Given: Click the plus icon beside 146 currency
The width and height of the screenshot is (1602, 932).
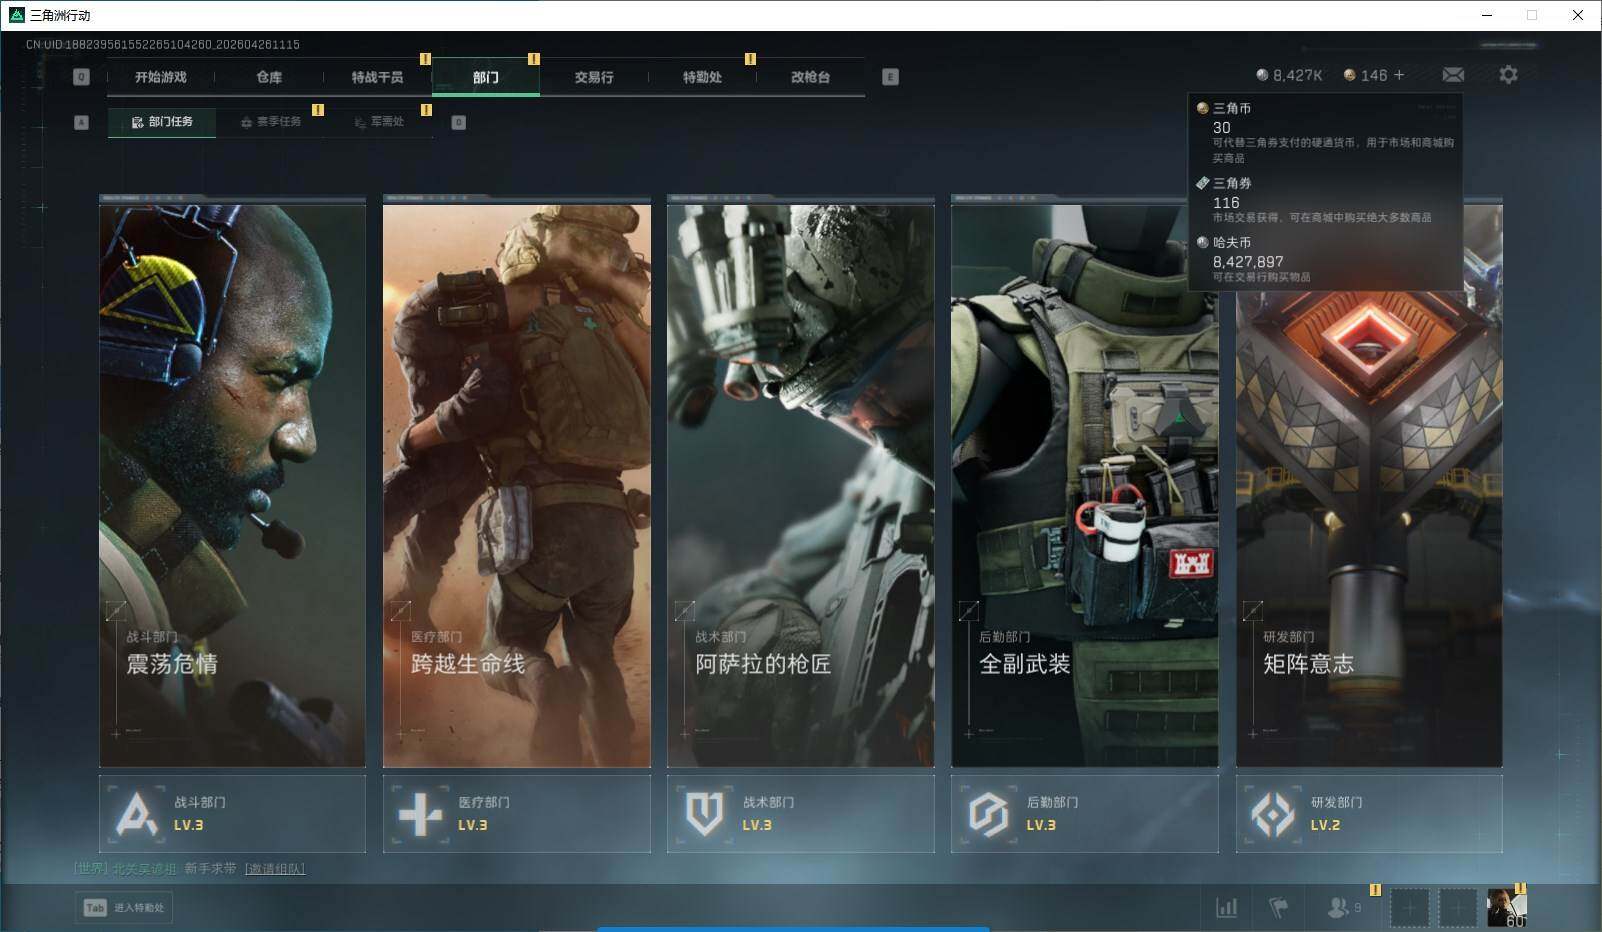Looking at the screenshot, I should pos(1399,75).
